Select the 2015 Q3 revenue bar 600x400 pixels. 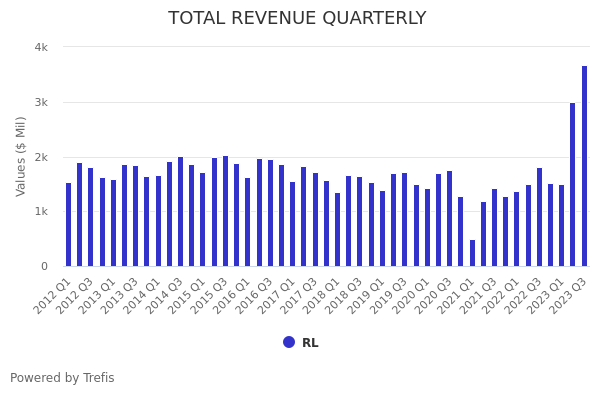[226, 211]
